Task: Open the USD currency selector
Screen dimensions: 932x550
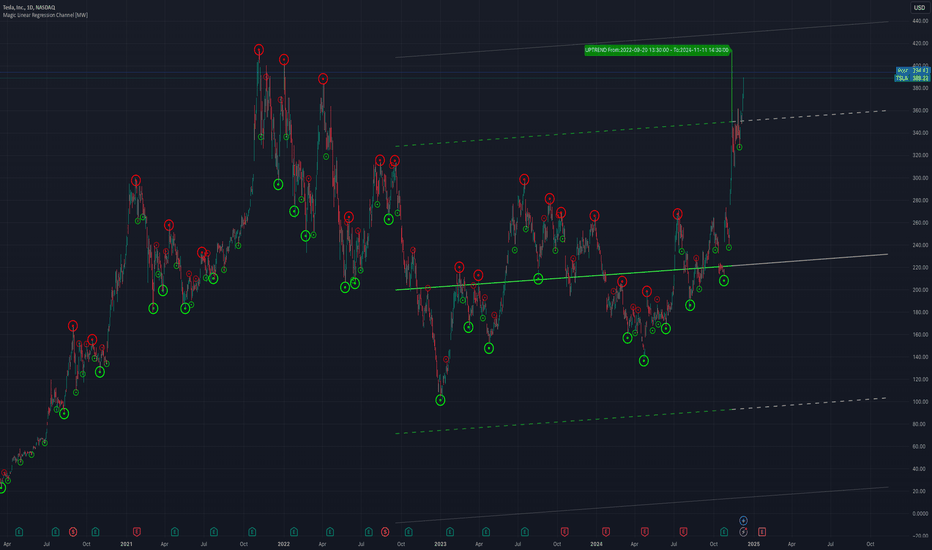Action: (919, 8)
